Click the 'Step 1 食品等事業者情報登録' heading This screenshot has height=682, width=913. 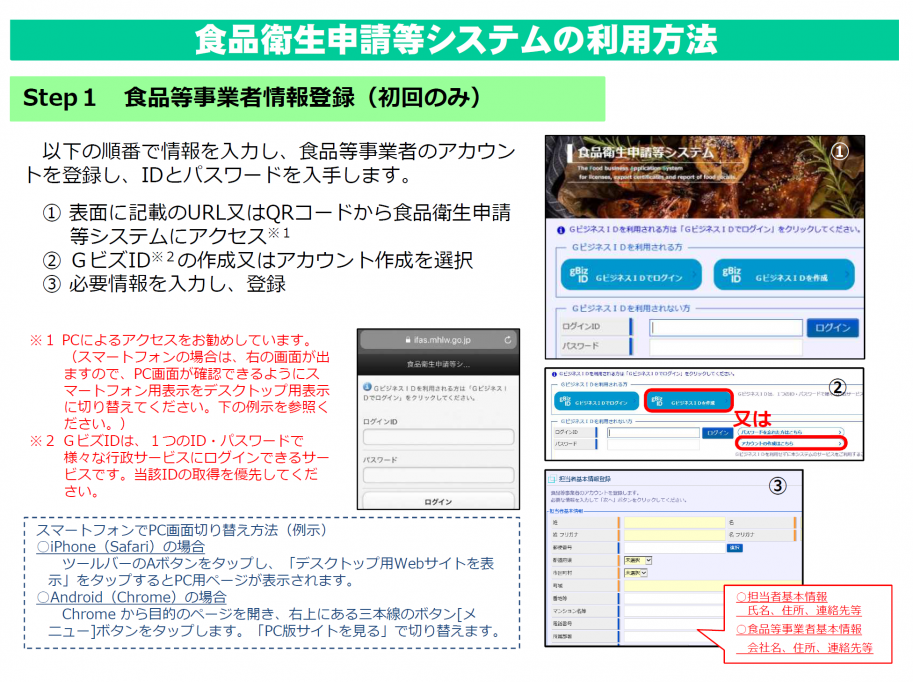tap(252, 98)
